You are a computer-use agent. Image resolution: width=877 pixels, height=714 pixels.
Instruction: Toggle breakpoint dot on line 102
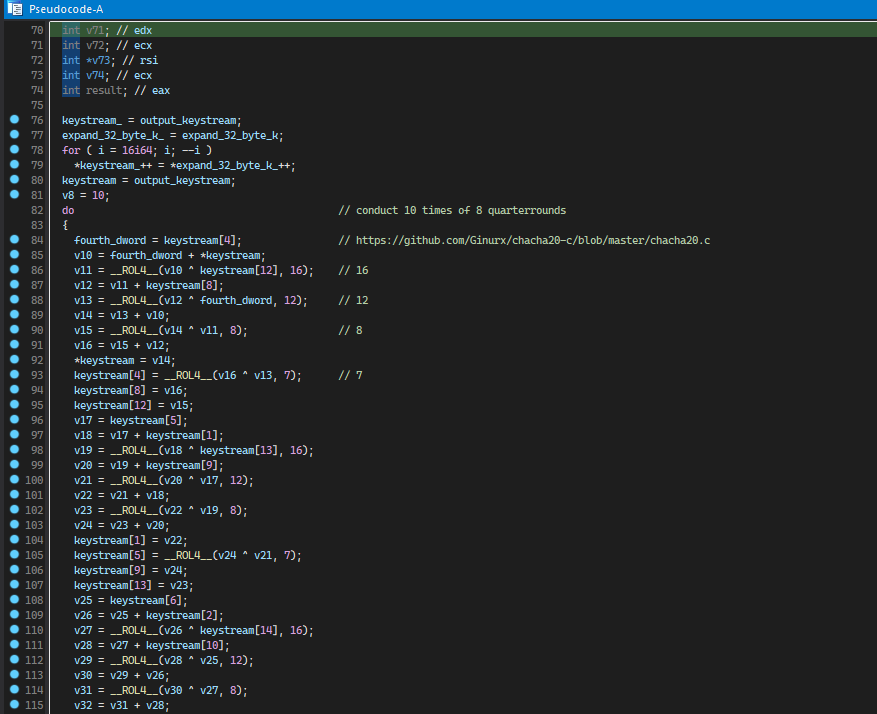[x=15, y=509]
